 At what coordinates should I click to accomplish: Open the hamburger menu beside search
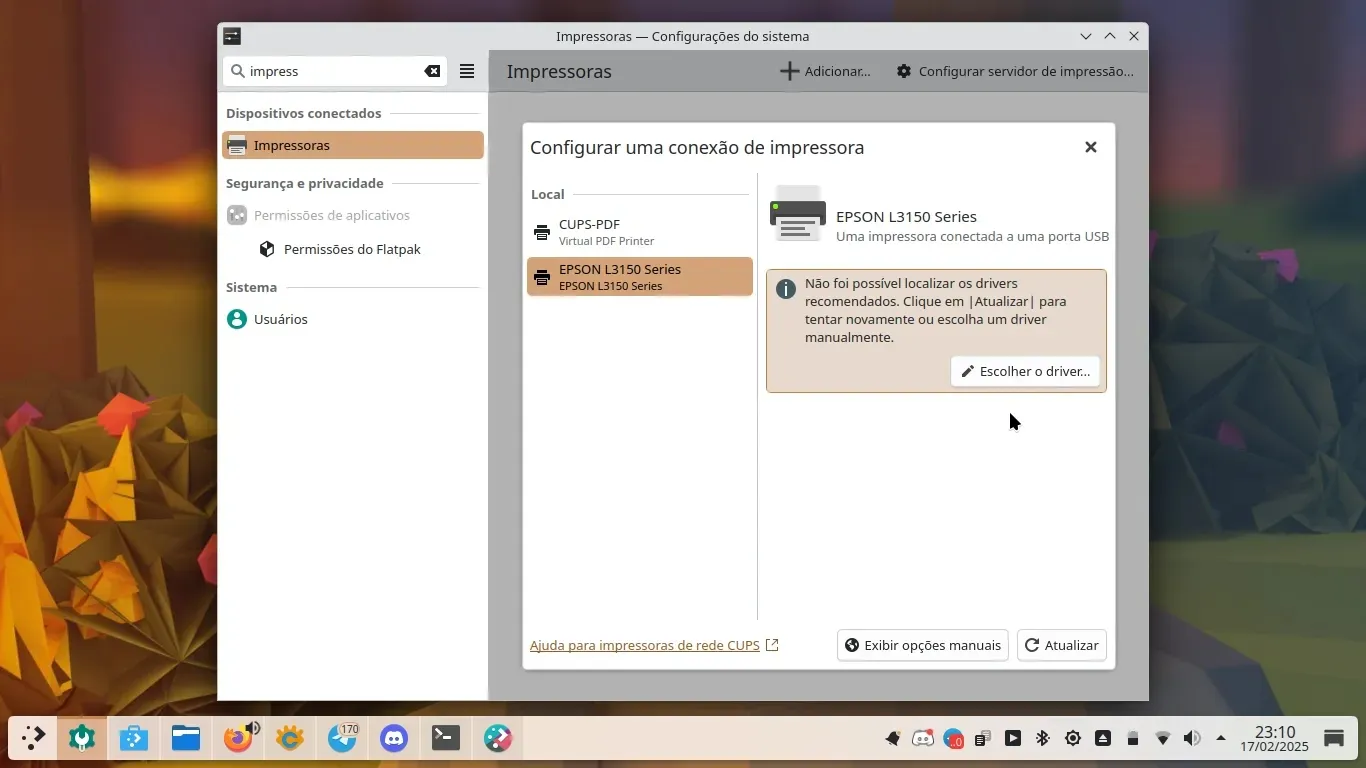pos(467,71)
